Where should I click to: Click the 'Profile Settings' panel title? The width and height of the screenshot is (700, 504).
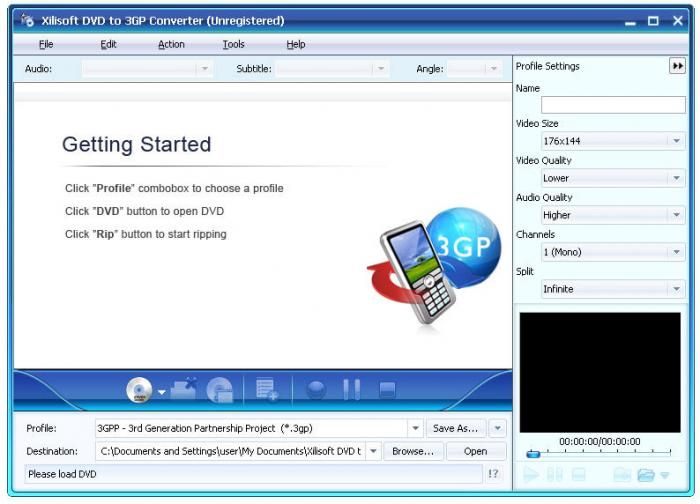click(547, 66)
